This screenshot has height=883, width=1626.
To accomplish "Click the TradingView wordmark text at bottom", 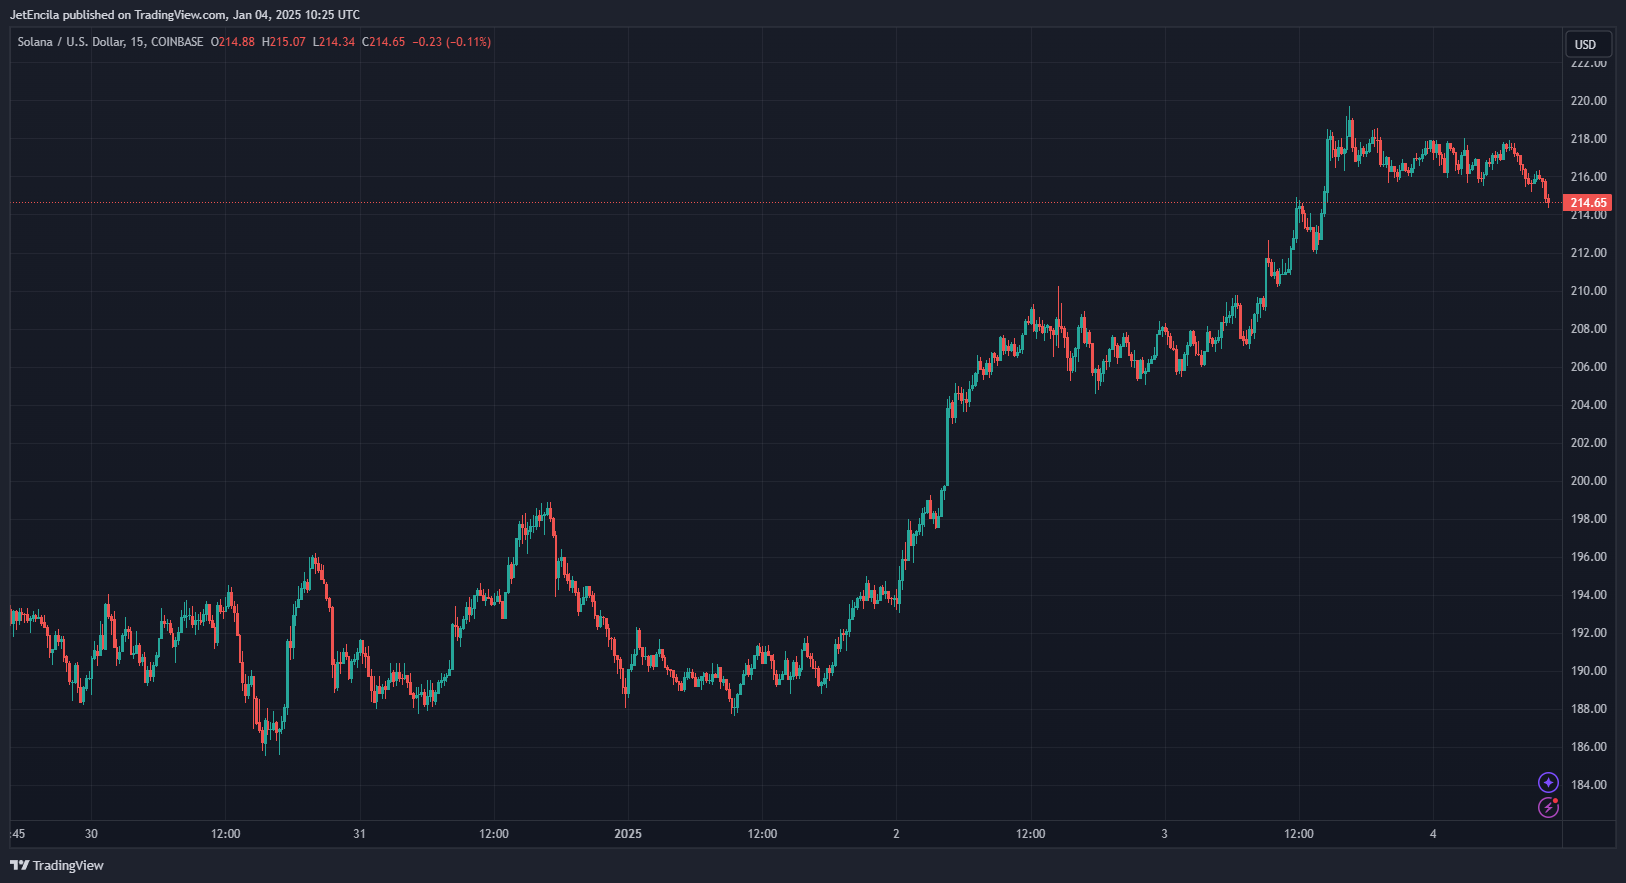I will (68, 865).
